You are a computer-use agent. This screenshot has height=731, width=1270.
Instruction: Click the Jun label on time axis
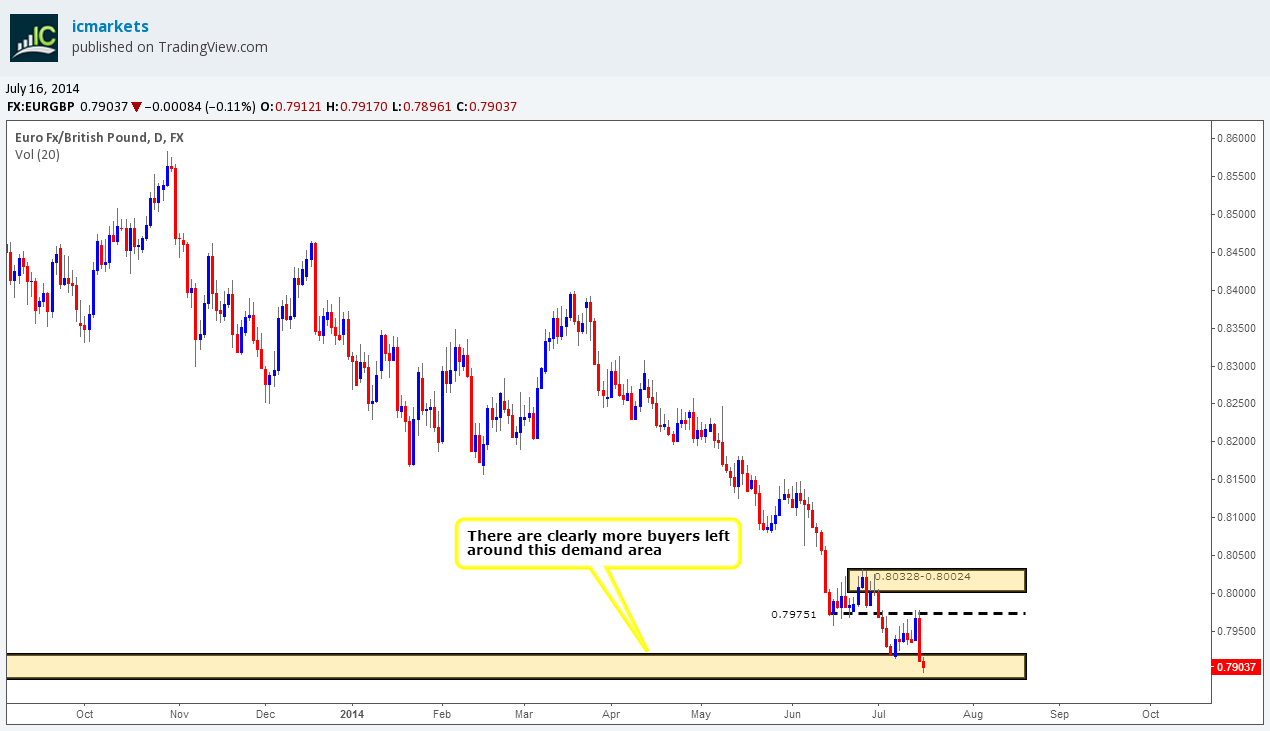tap(792, 714)
